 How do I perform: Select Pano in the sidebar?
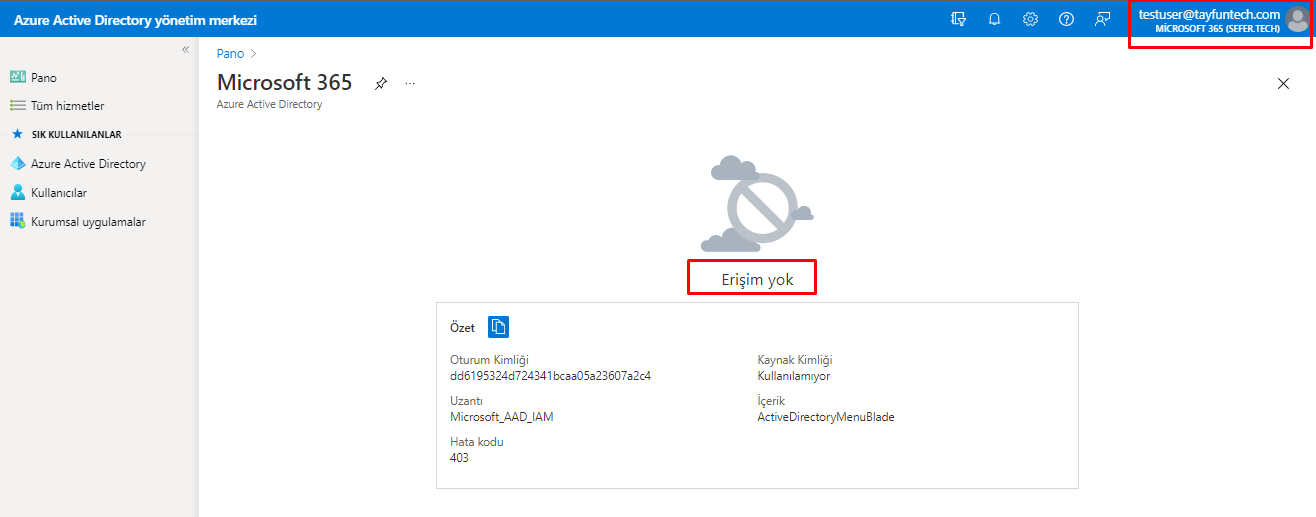pos(44,77)
